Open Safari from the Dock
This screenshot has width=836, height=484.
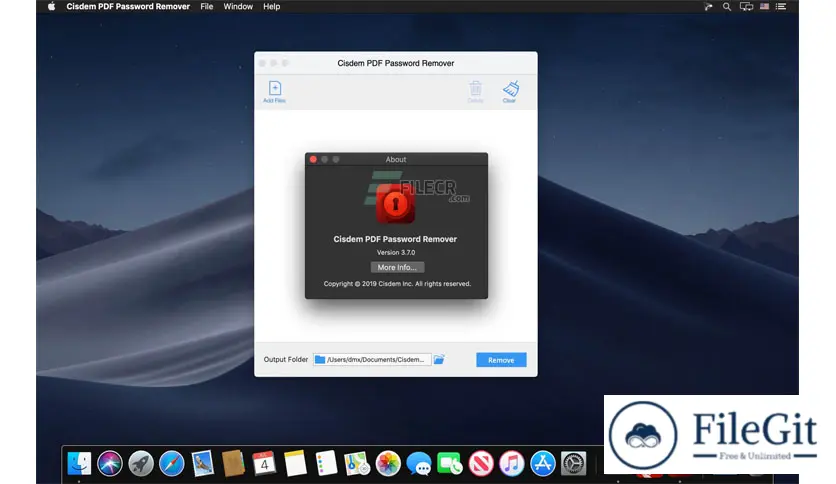[172, 463]
